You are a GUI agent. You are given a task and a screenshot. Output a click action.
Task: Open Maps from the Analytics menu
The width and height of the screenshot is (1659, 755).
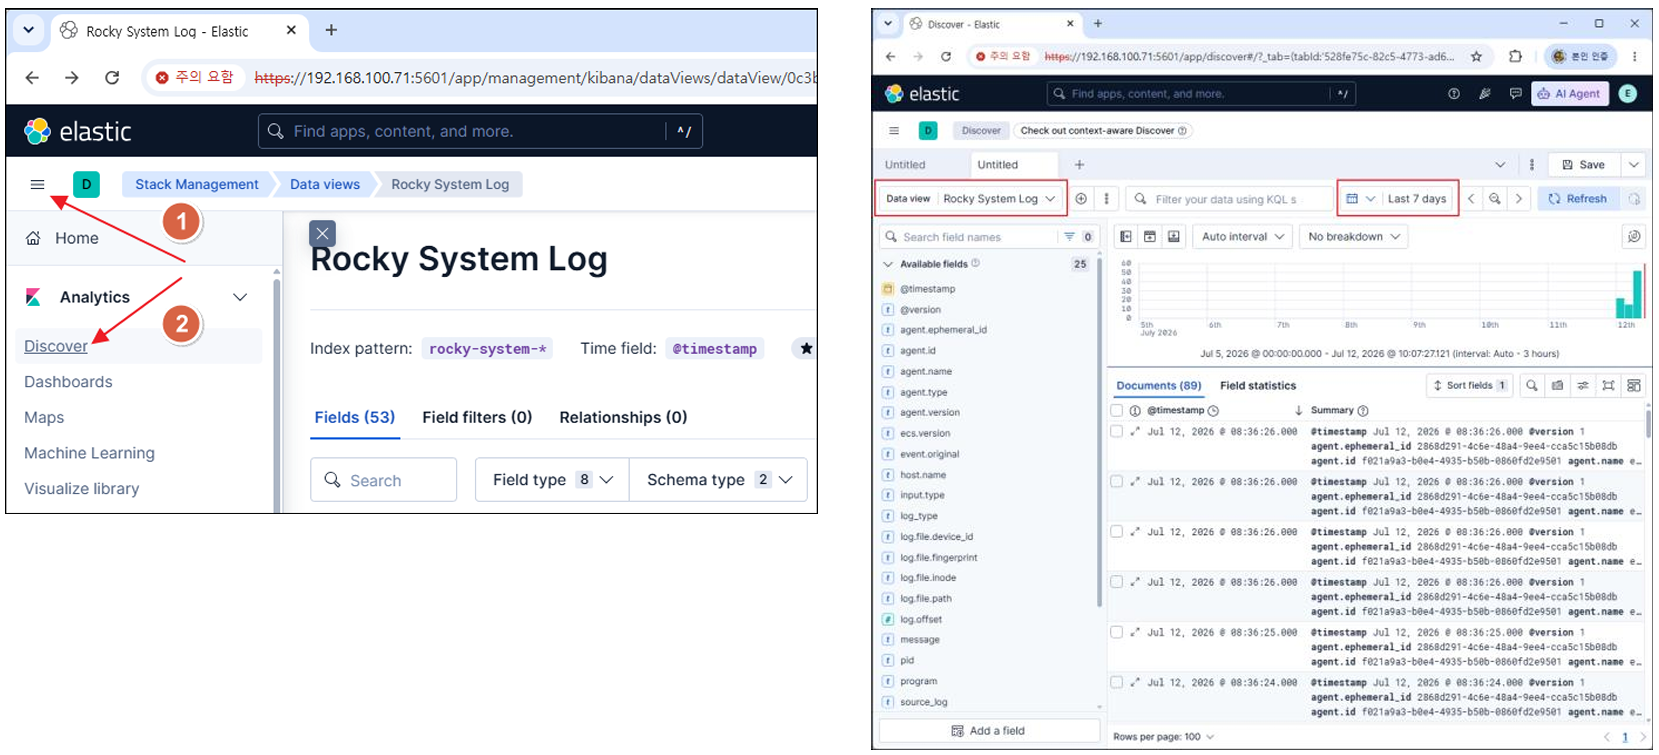44,417
